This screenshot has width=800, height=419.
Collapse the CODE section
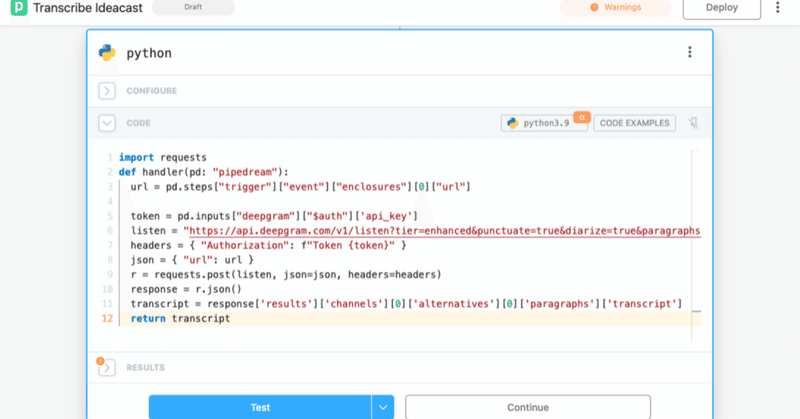pos(107,123)
